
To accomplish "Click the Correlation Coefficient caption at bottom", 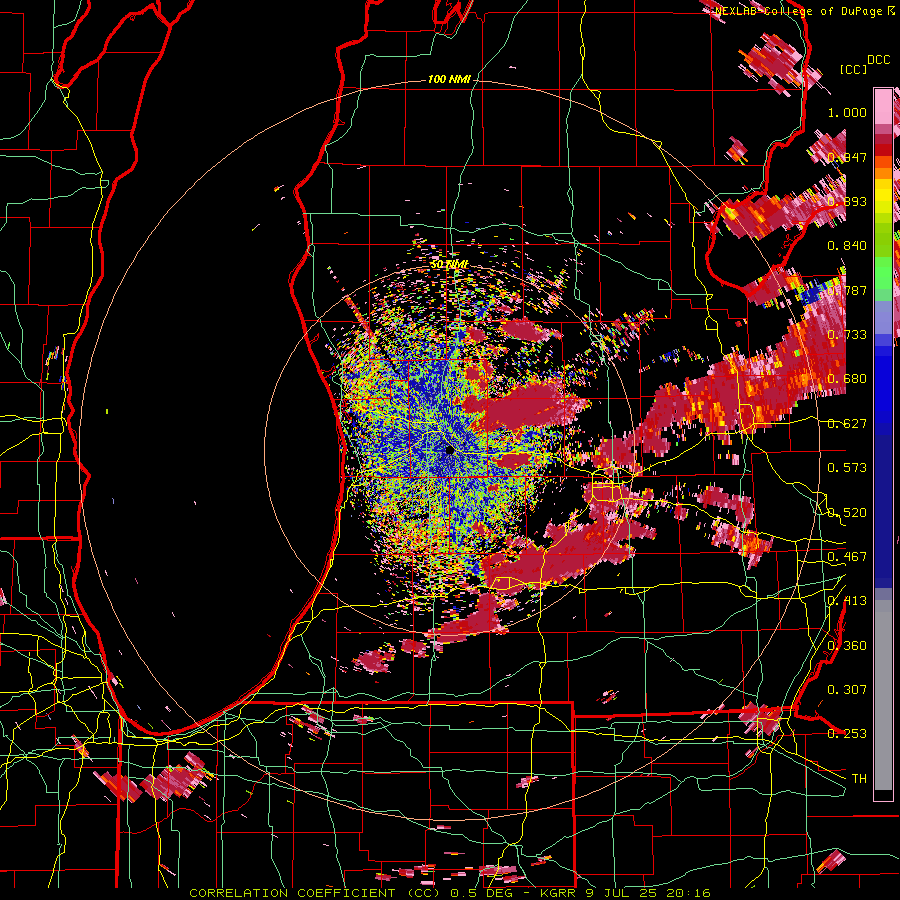I will coord(450,893).
